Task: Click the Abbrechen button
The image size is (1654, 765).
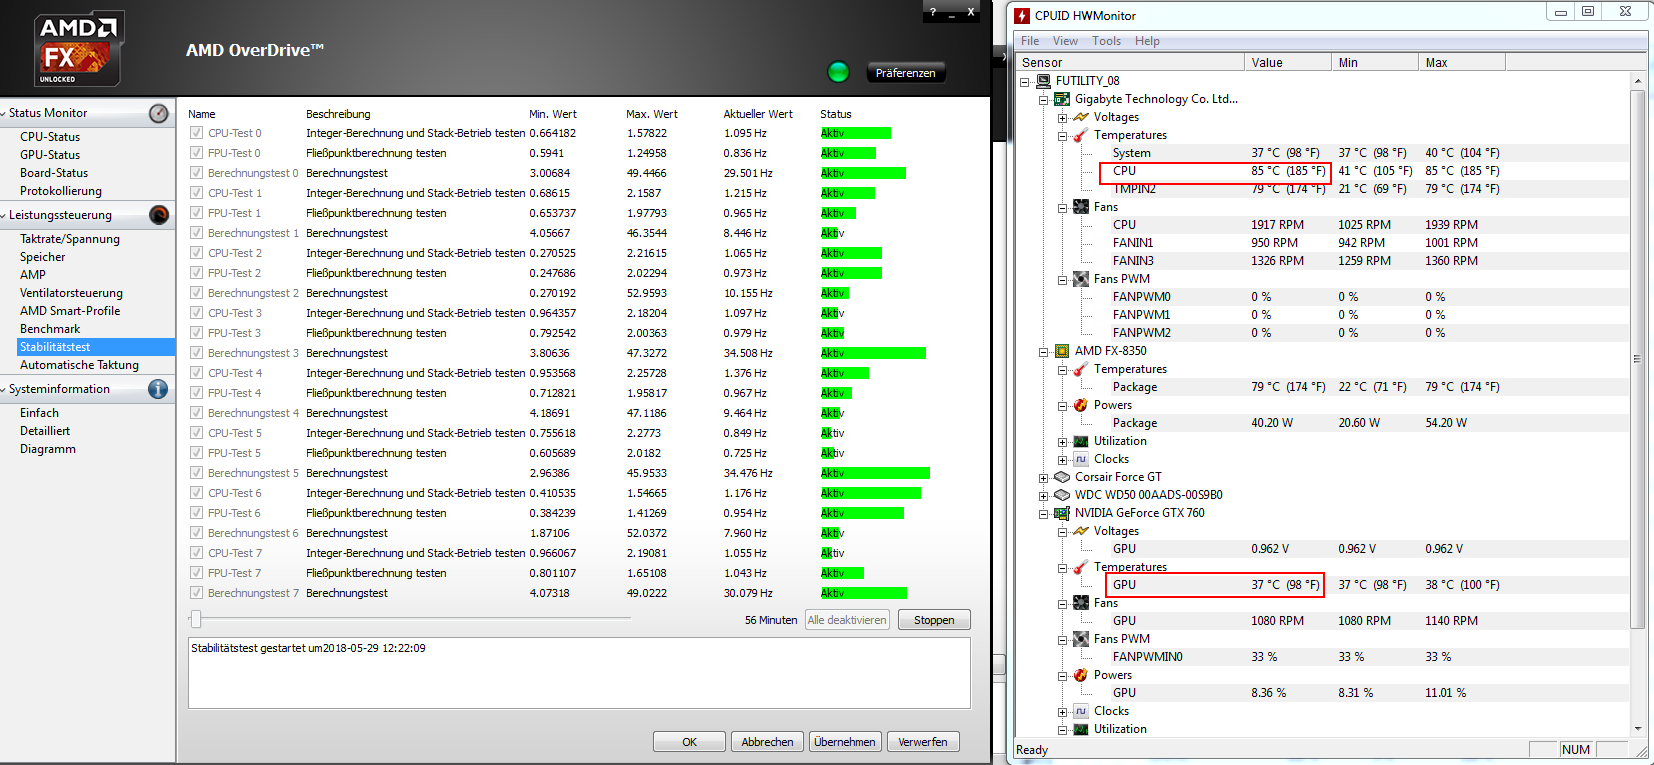Action: (x=767, y=742)
